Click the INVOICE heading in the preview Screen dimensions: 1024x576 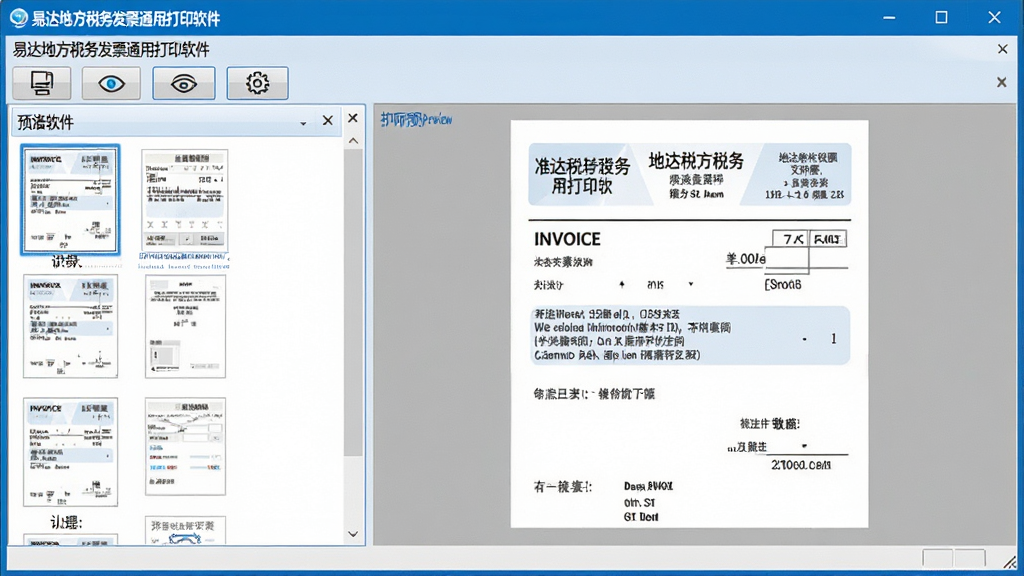pyautogui.click(x=567, y=239)
